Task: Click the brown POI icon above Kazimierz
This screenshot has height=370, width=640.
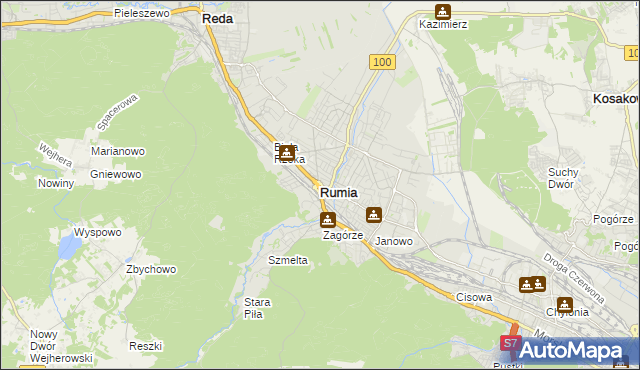Action: click(x=442, y=12)
